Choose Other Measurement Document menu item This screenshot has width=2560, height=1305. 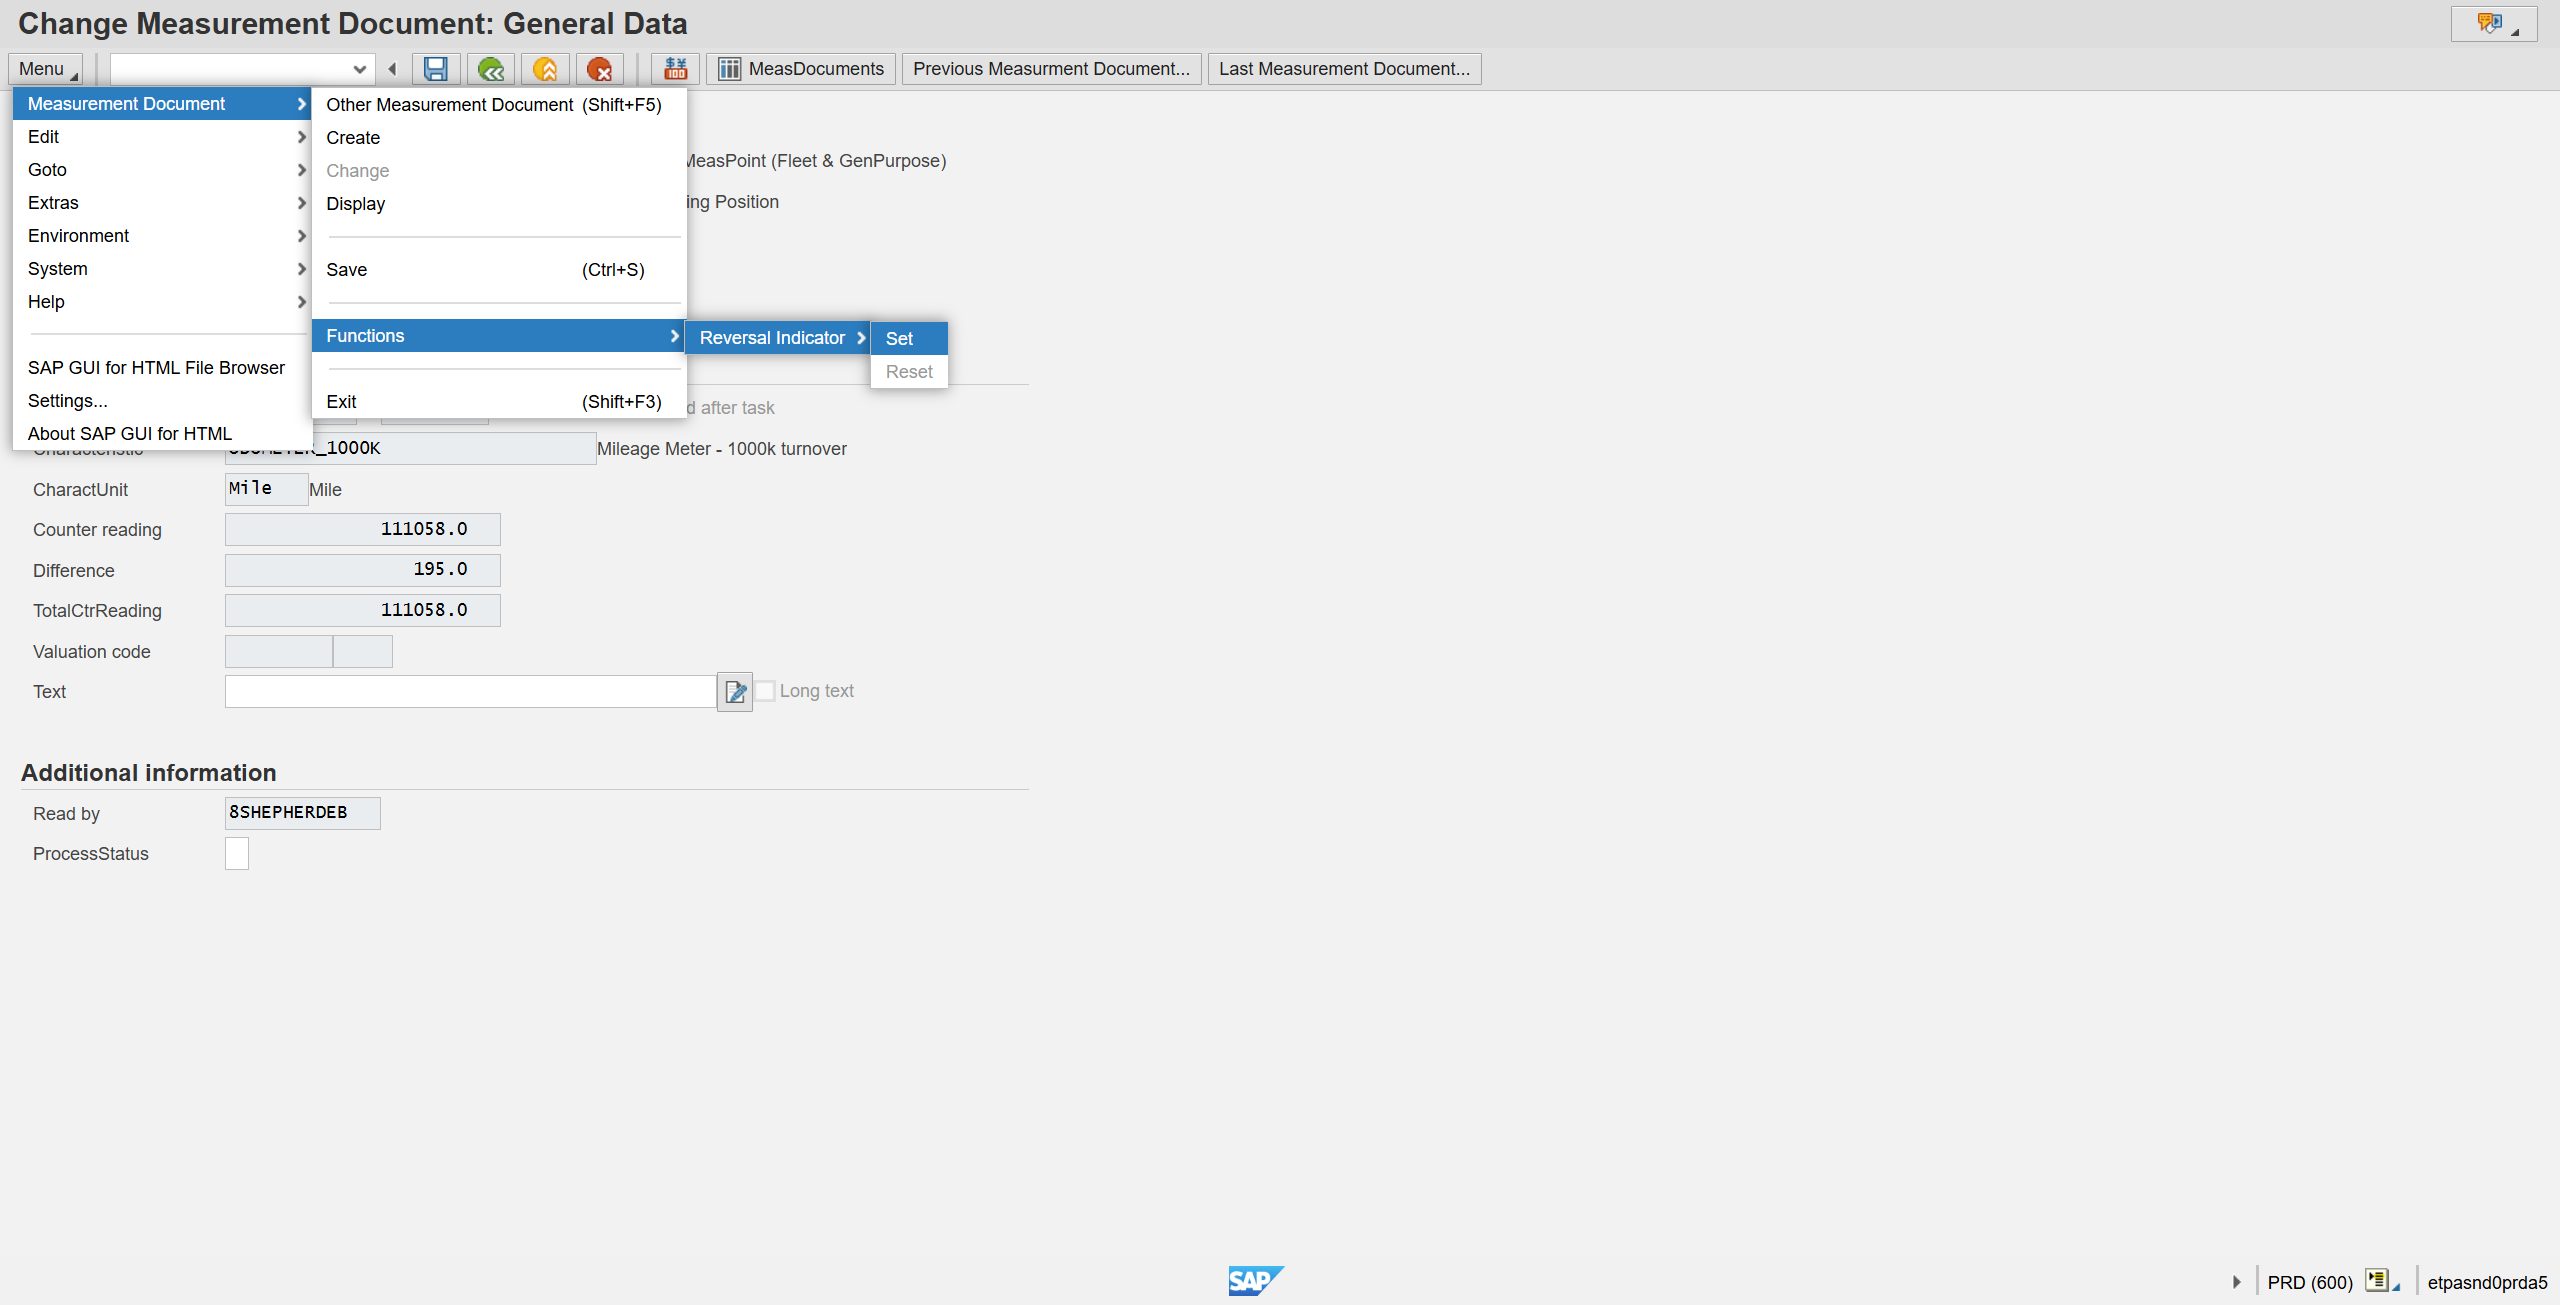pos(499,105)
